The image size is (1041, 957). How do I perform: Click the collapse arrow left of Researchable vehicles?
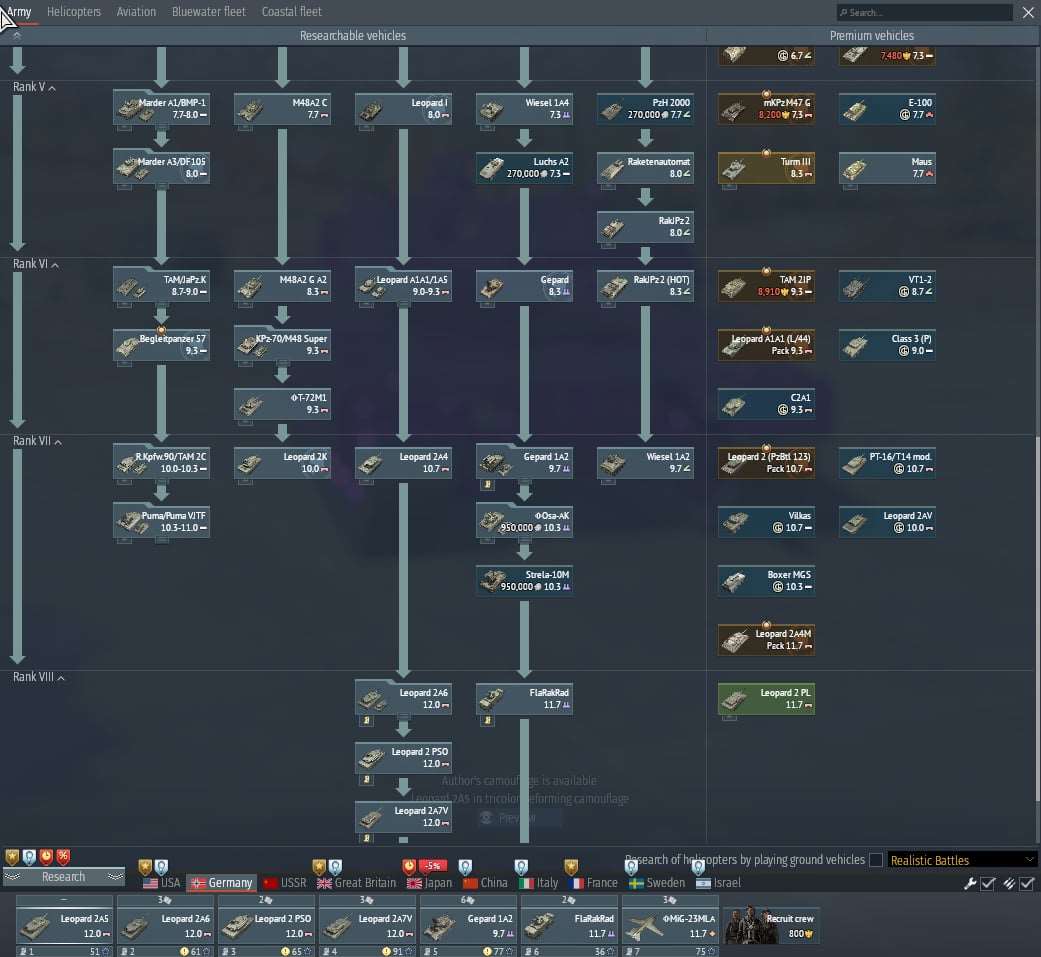coord(17,36)
